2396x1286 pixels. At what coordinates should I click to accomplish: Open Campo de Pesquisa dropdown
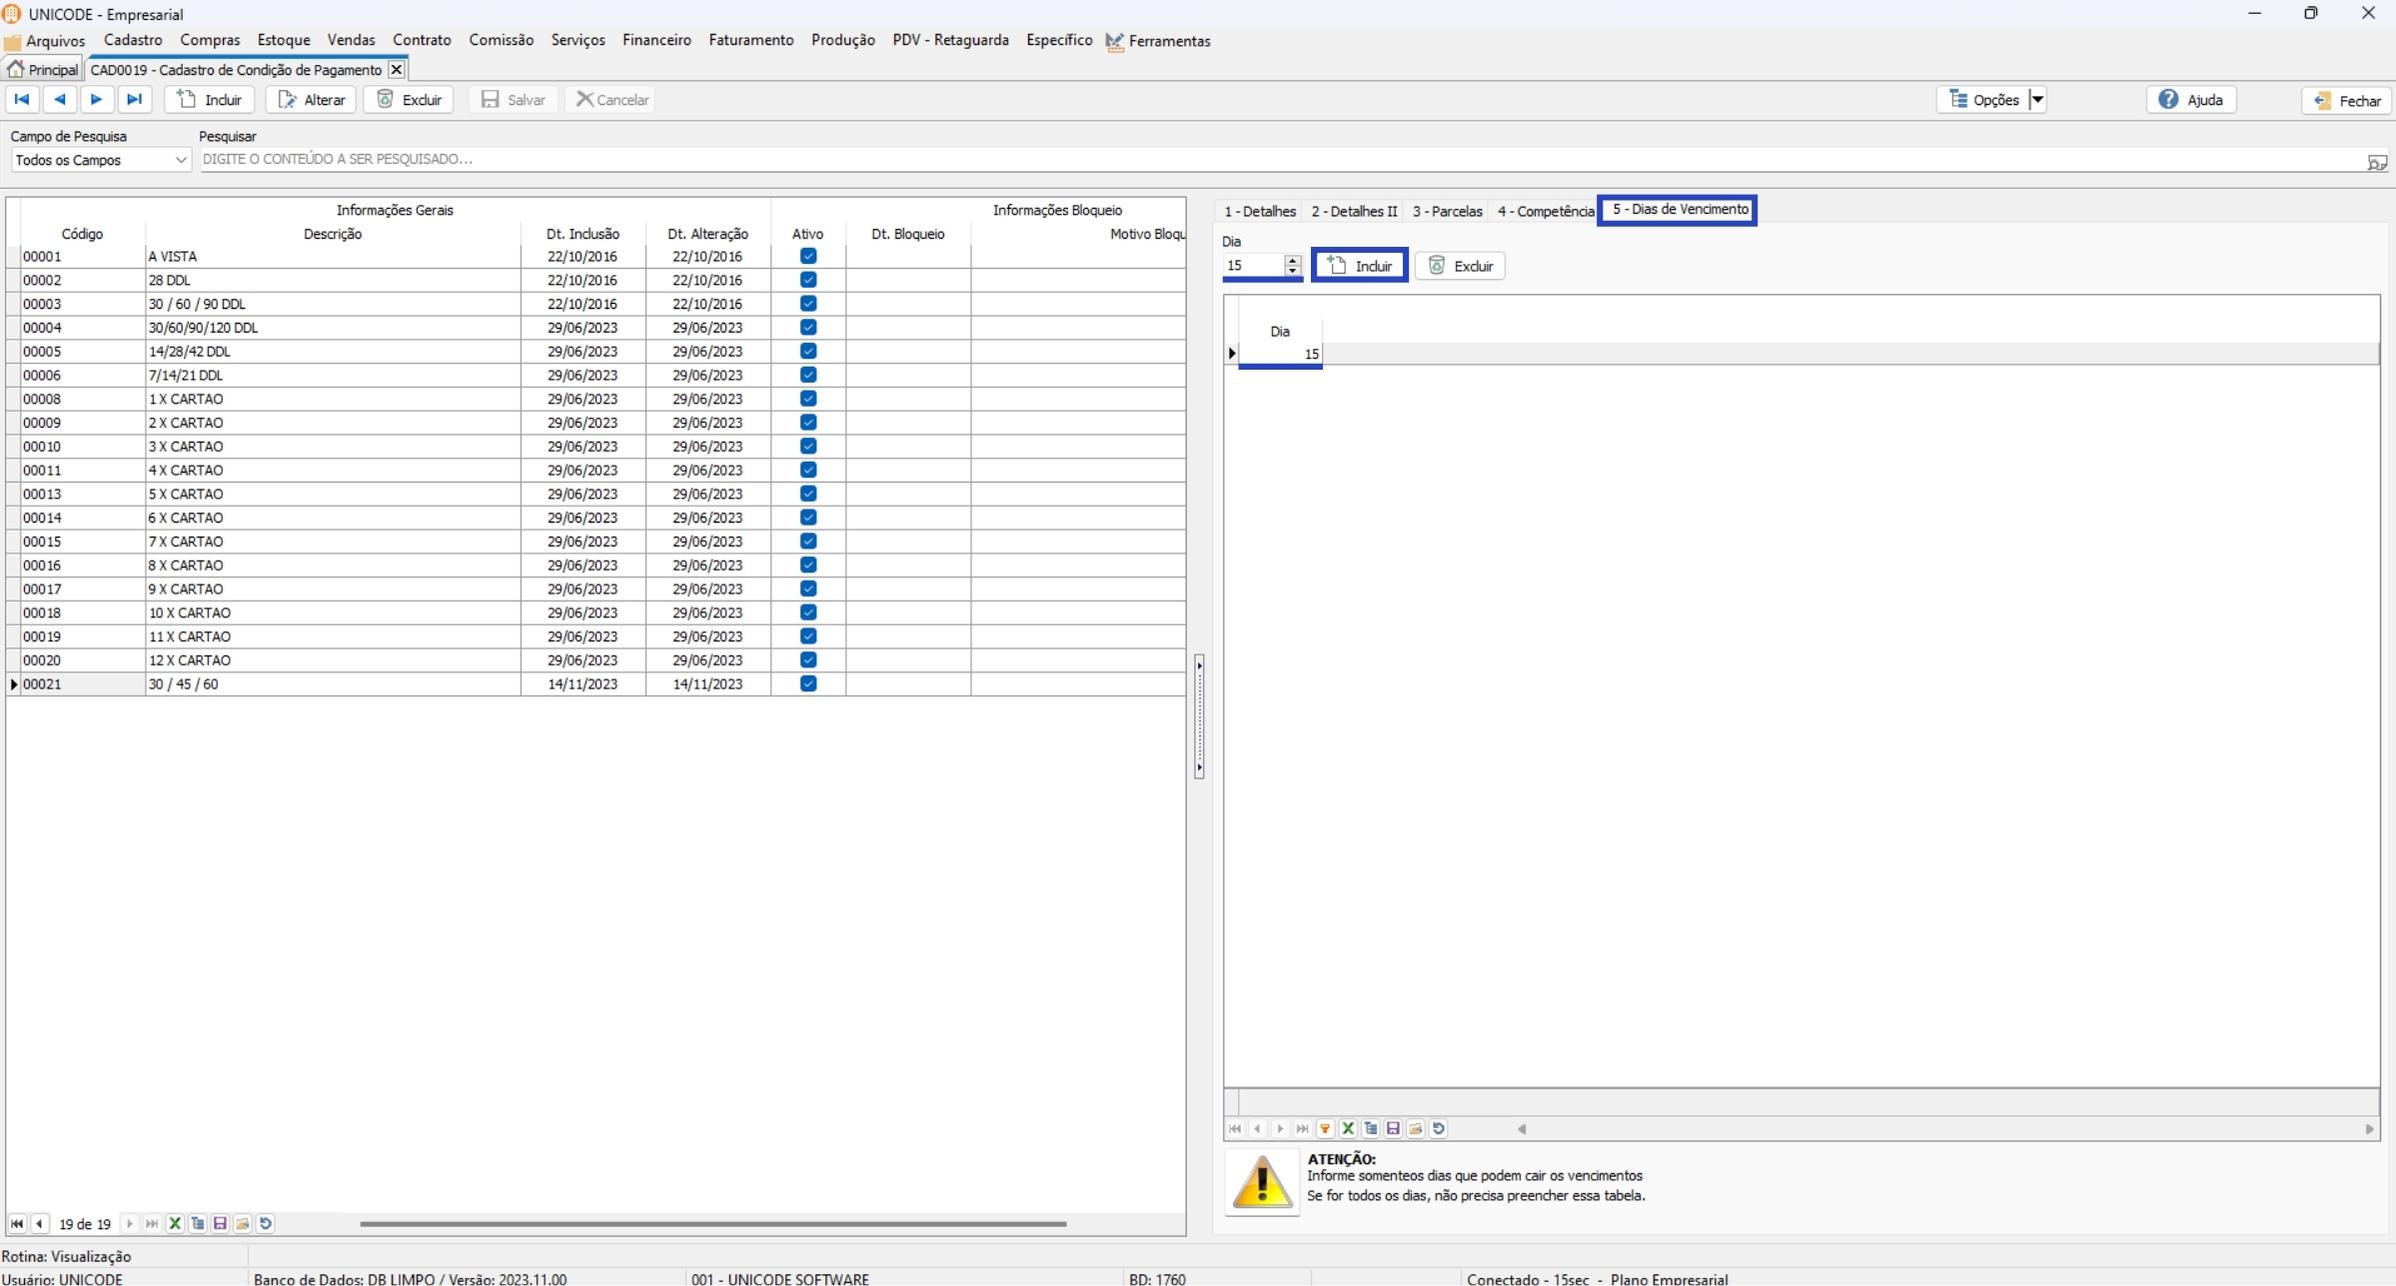point(180,160)
